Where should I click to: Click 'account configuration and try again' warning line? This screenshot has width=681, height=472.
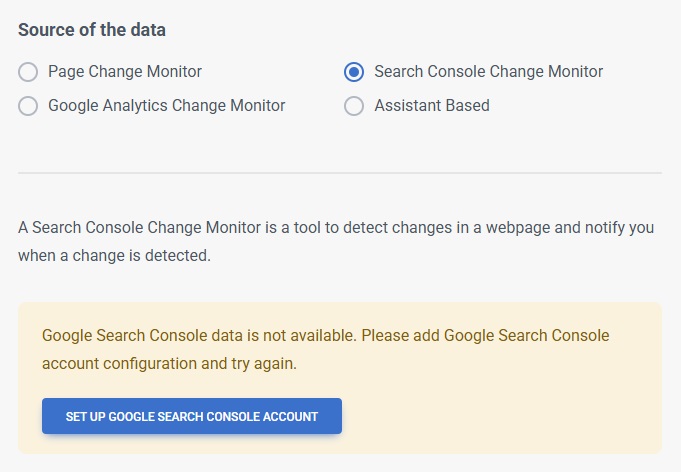tap(169, 363)
